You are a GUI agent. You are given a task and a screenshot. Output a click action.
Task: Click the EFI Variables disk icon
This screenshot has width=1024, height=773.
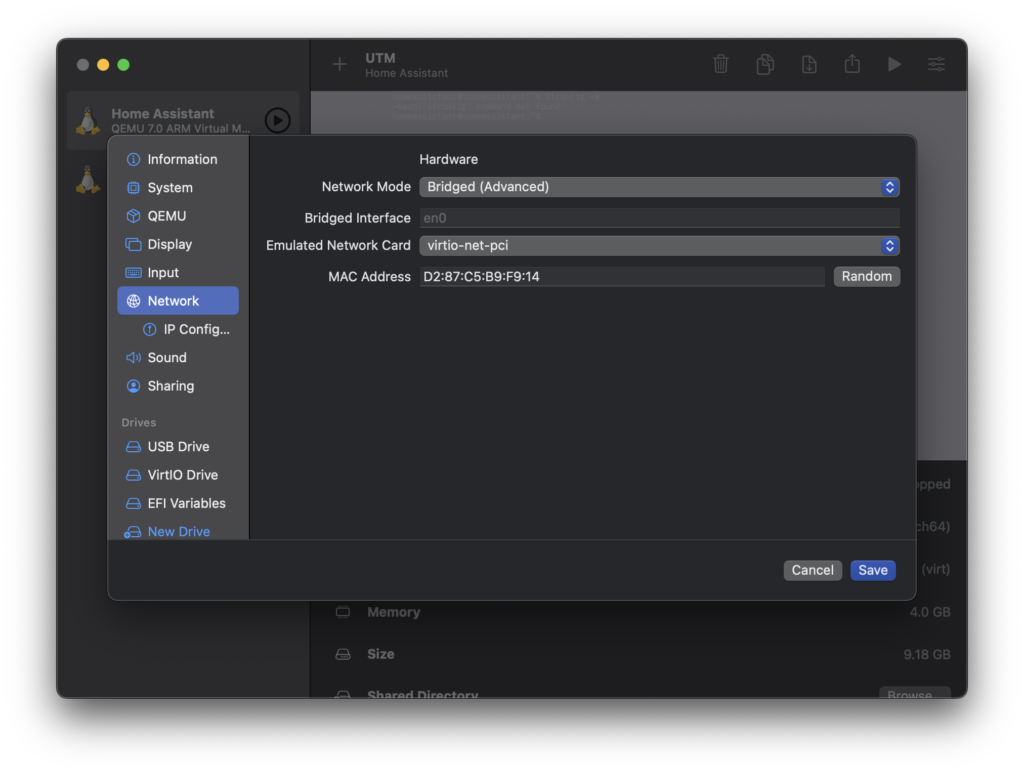click(x=133, y=503)
